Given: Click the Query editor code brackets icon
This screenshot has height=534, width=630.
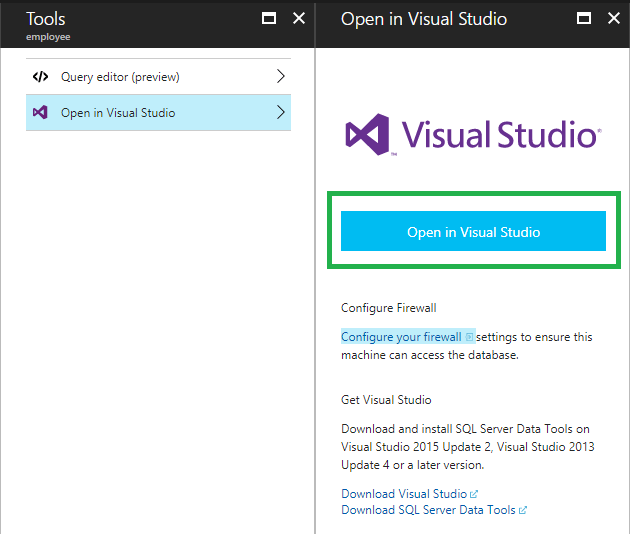Looking at the screenshot, I should (40, 77).
